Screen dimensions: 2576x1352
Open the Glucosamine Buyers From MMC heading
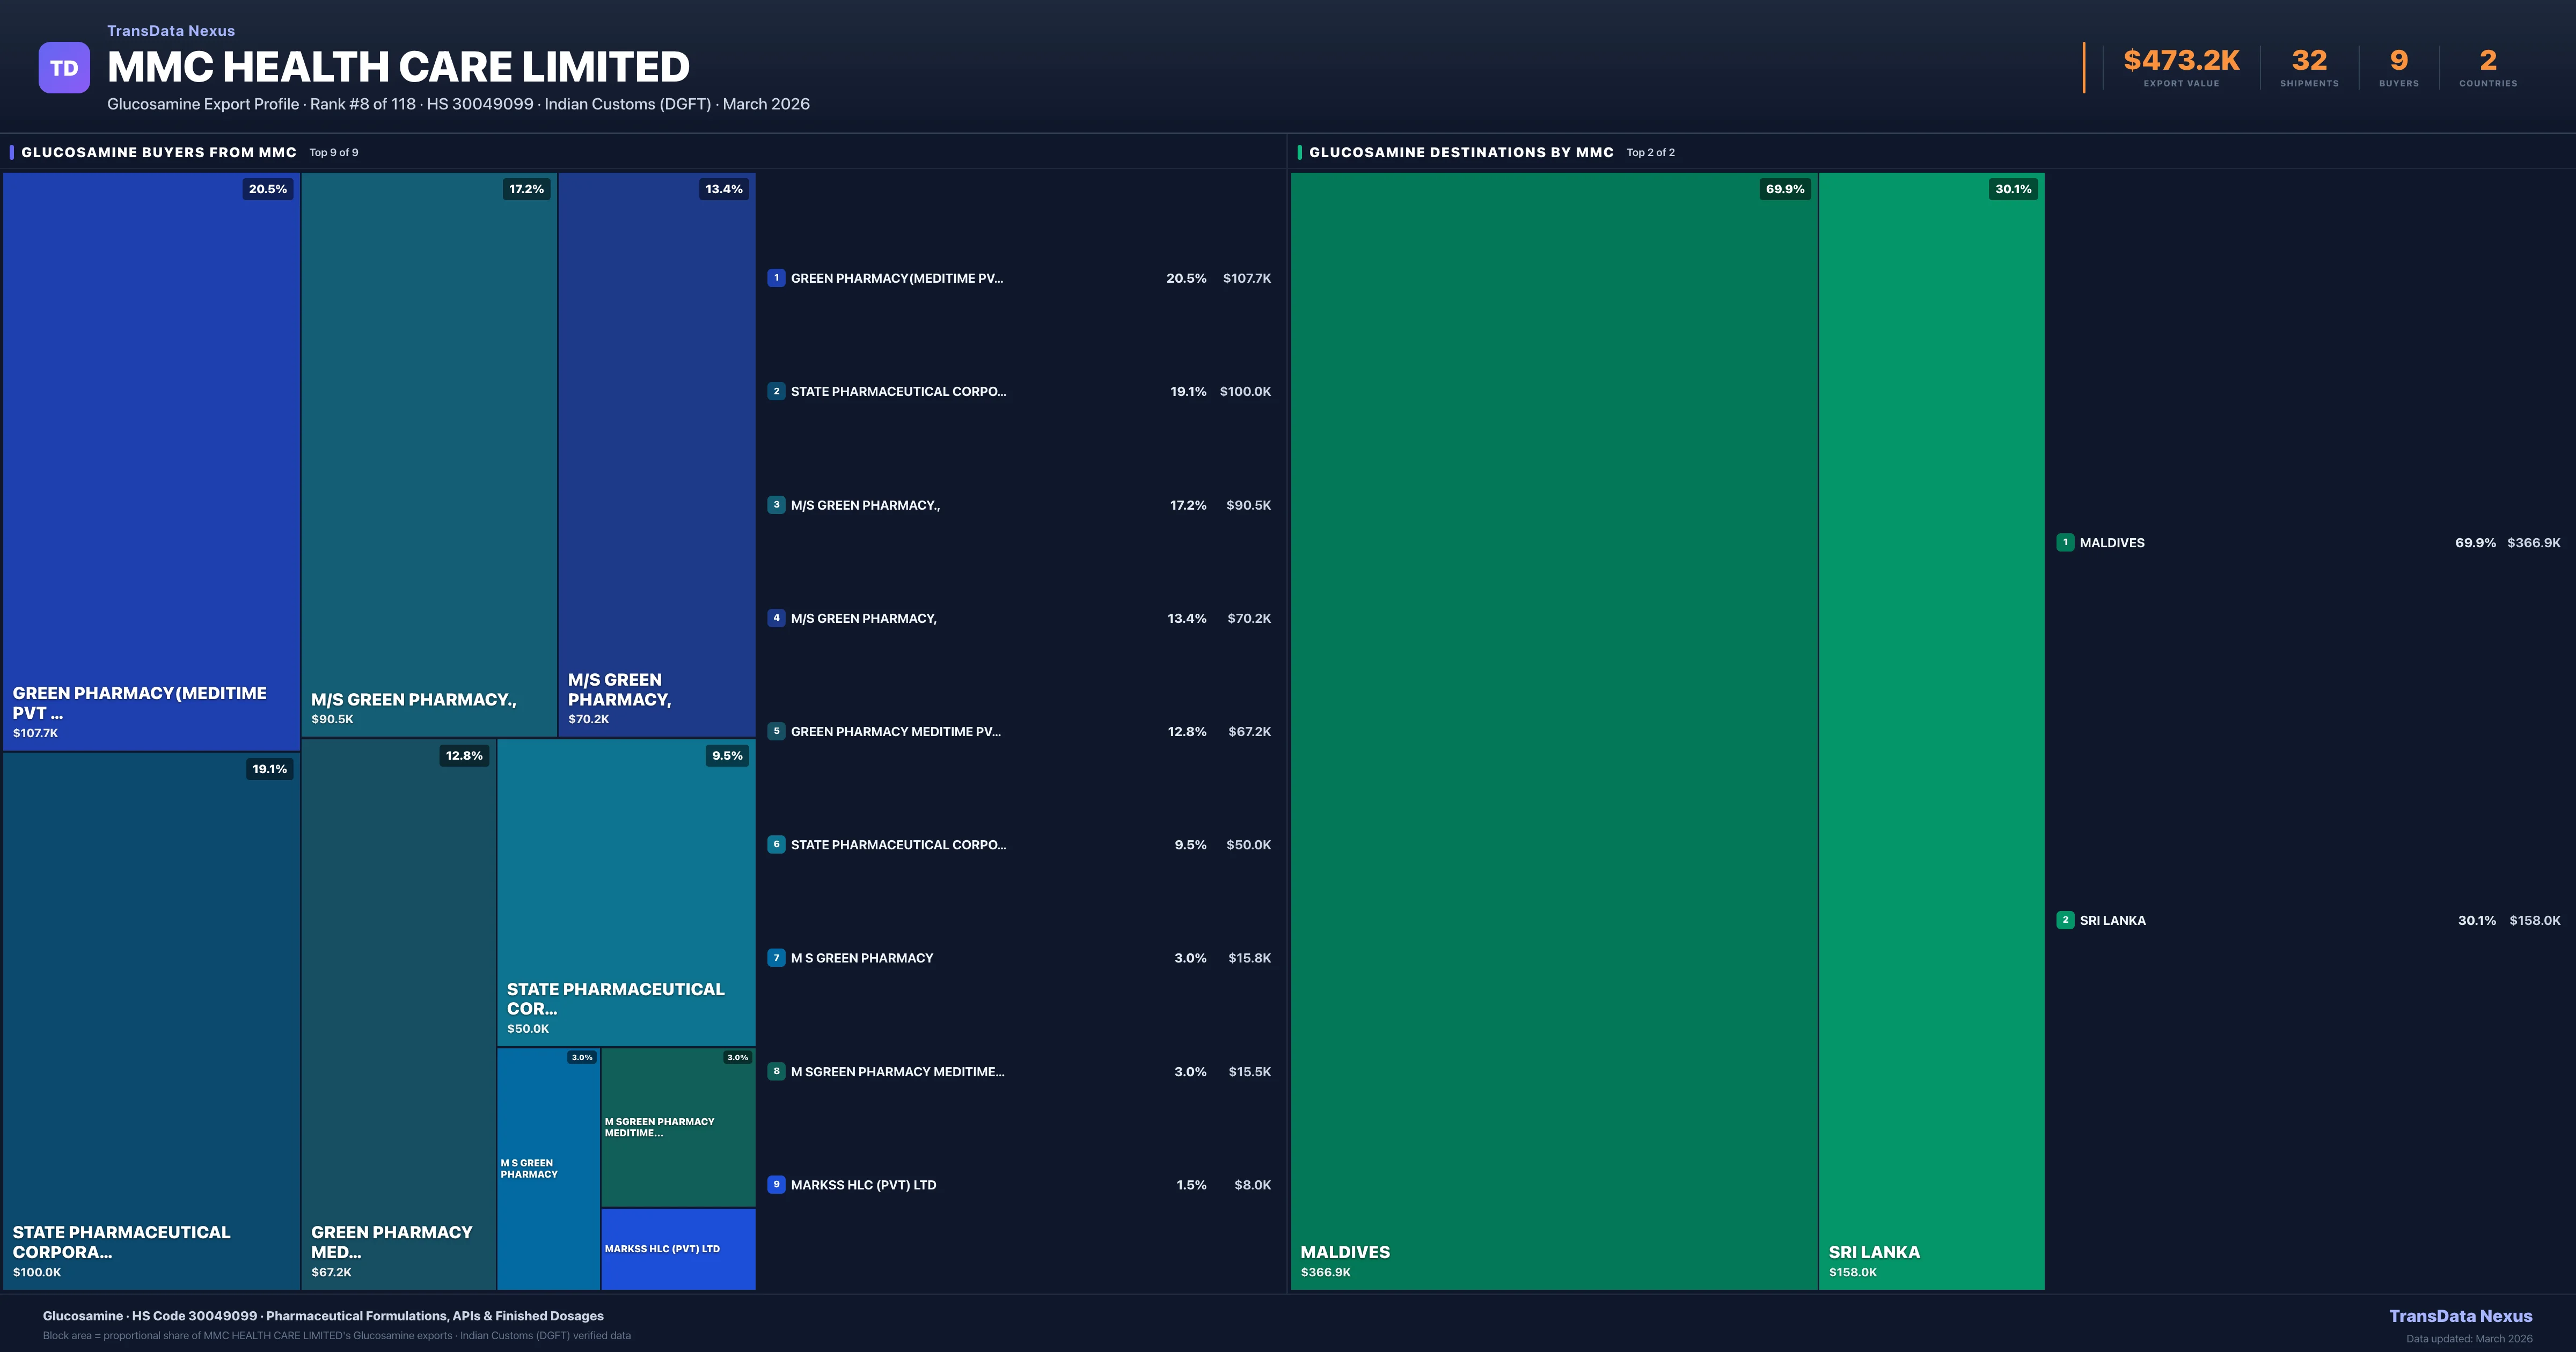tap(159, 152)
